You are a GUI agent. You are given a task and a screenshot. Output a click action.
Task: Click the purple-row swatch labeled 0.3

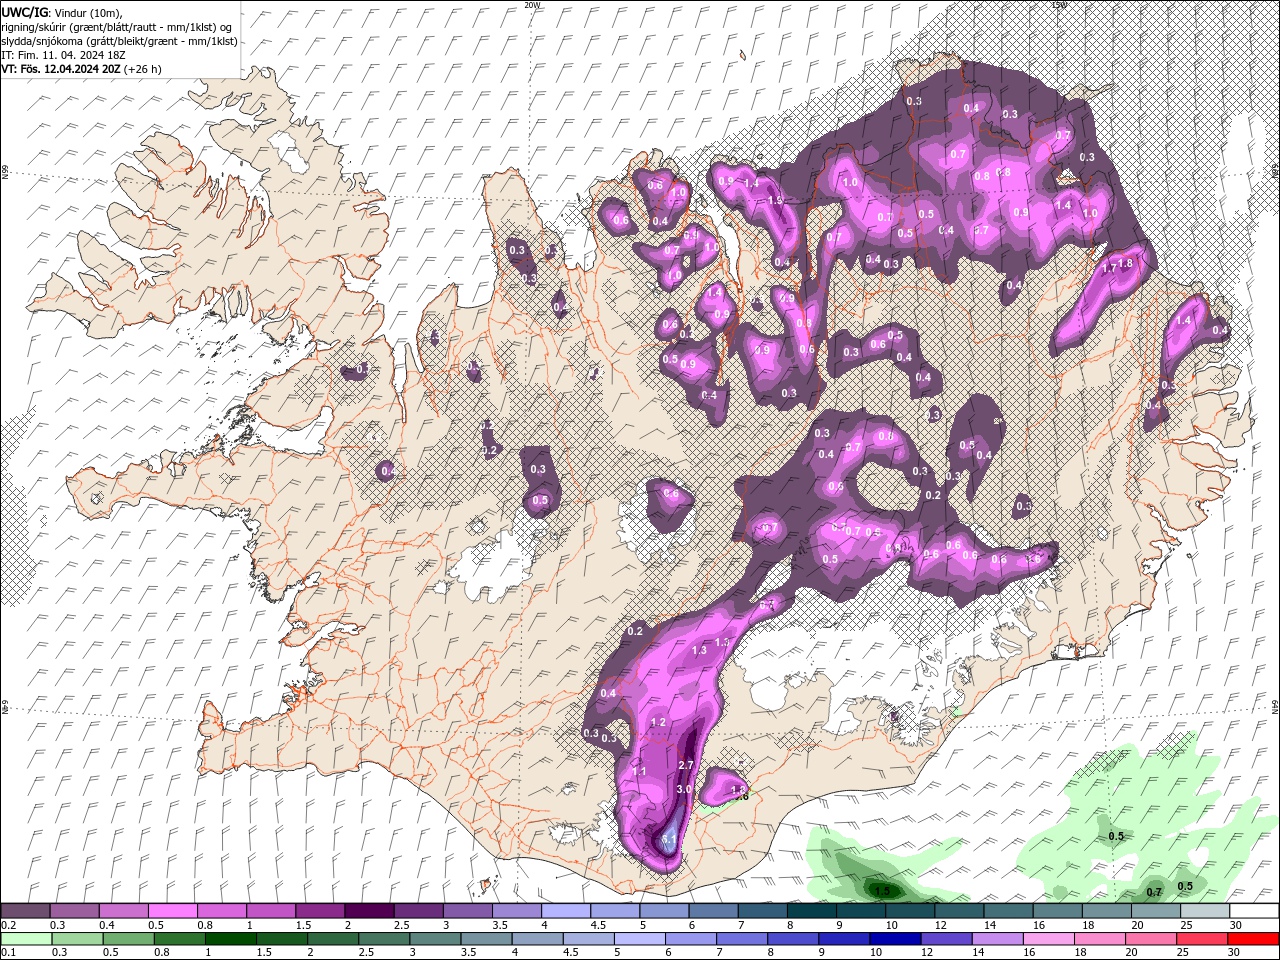(74, 911)
